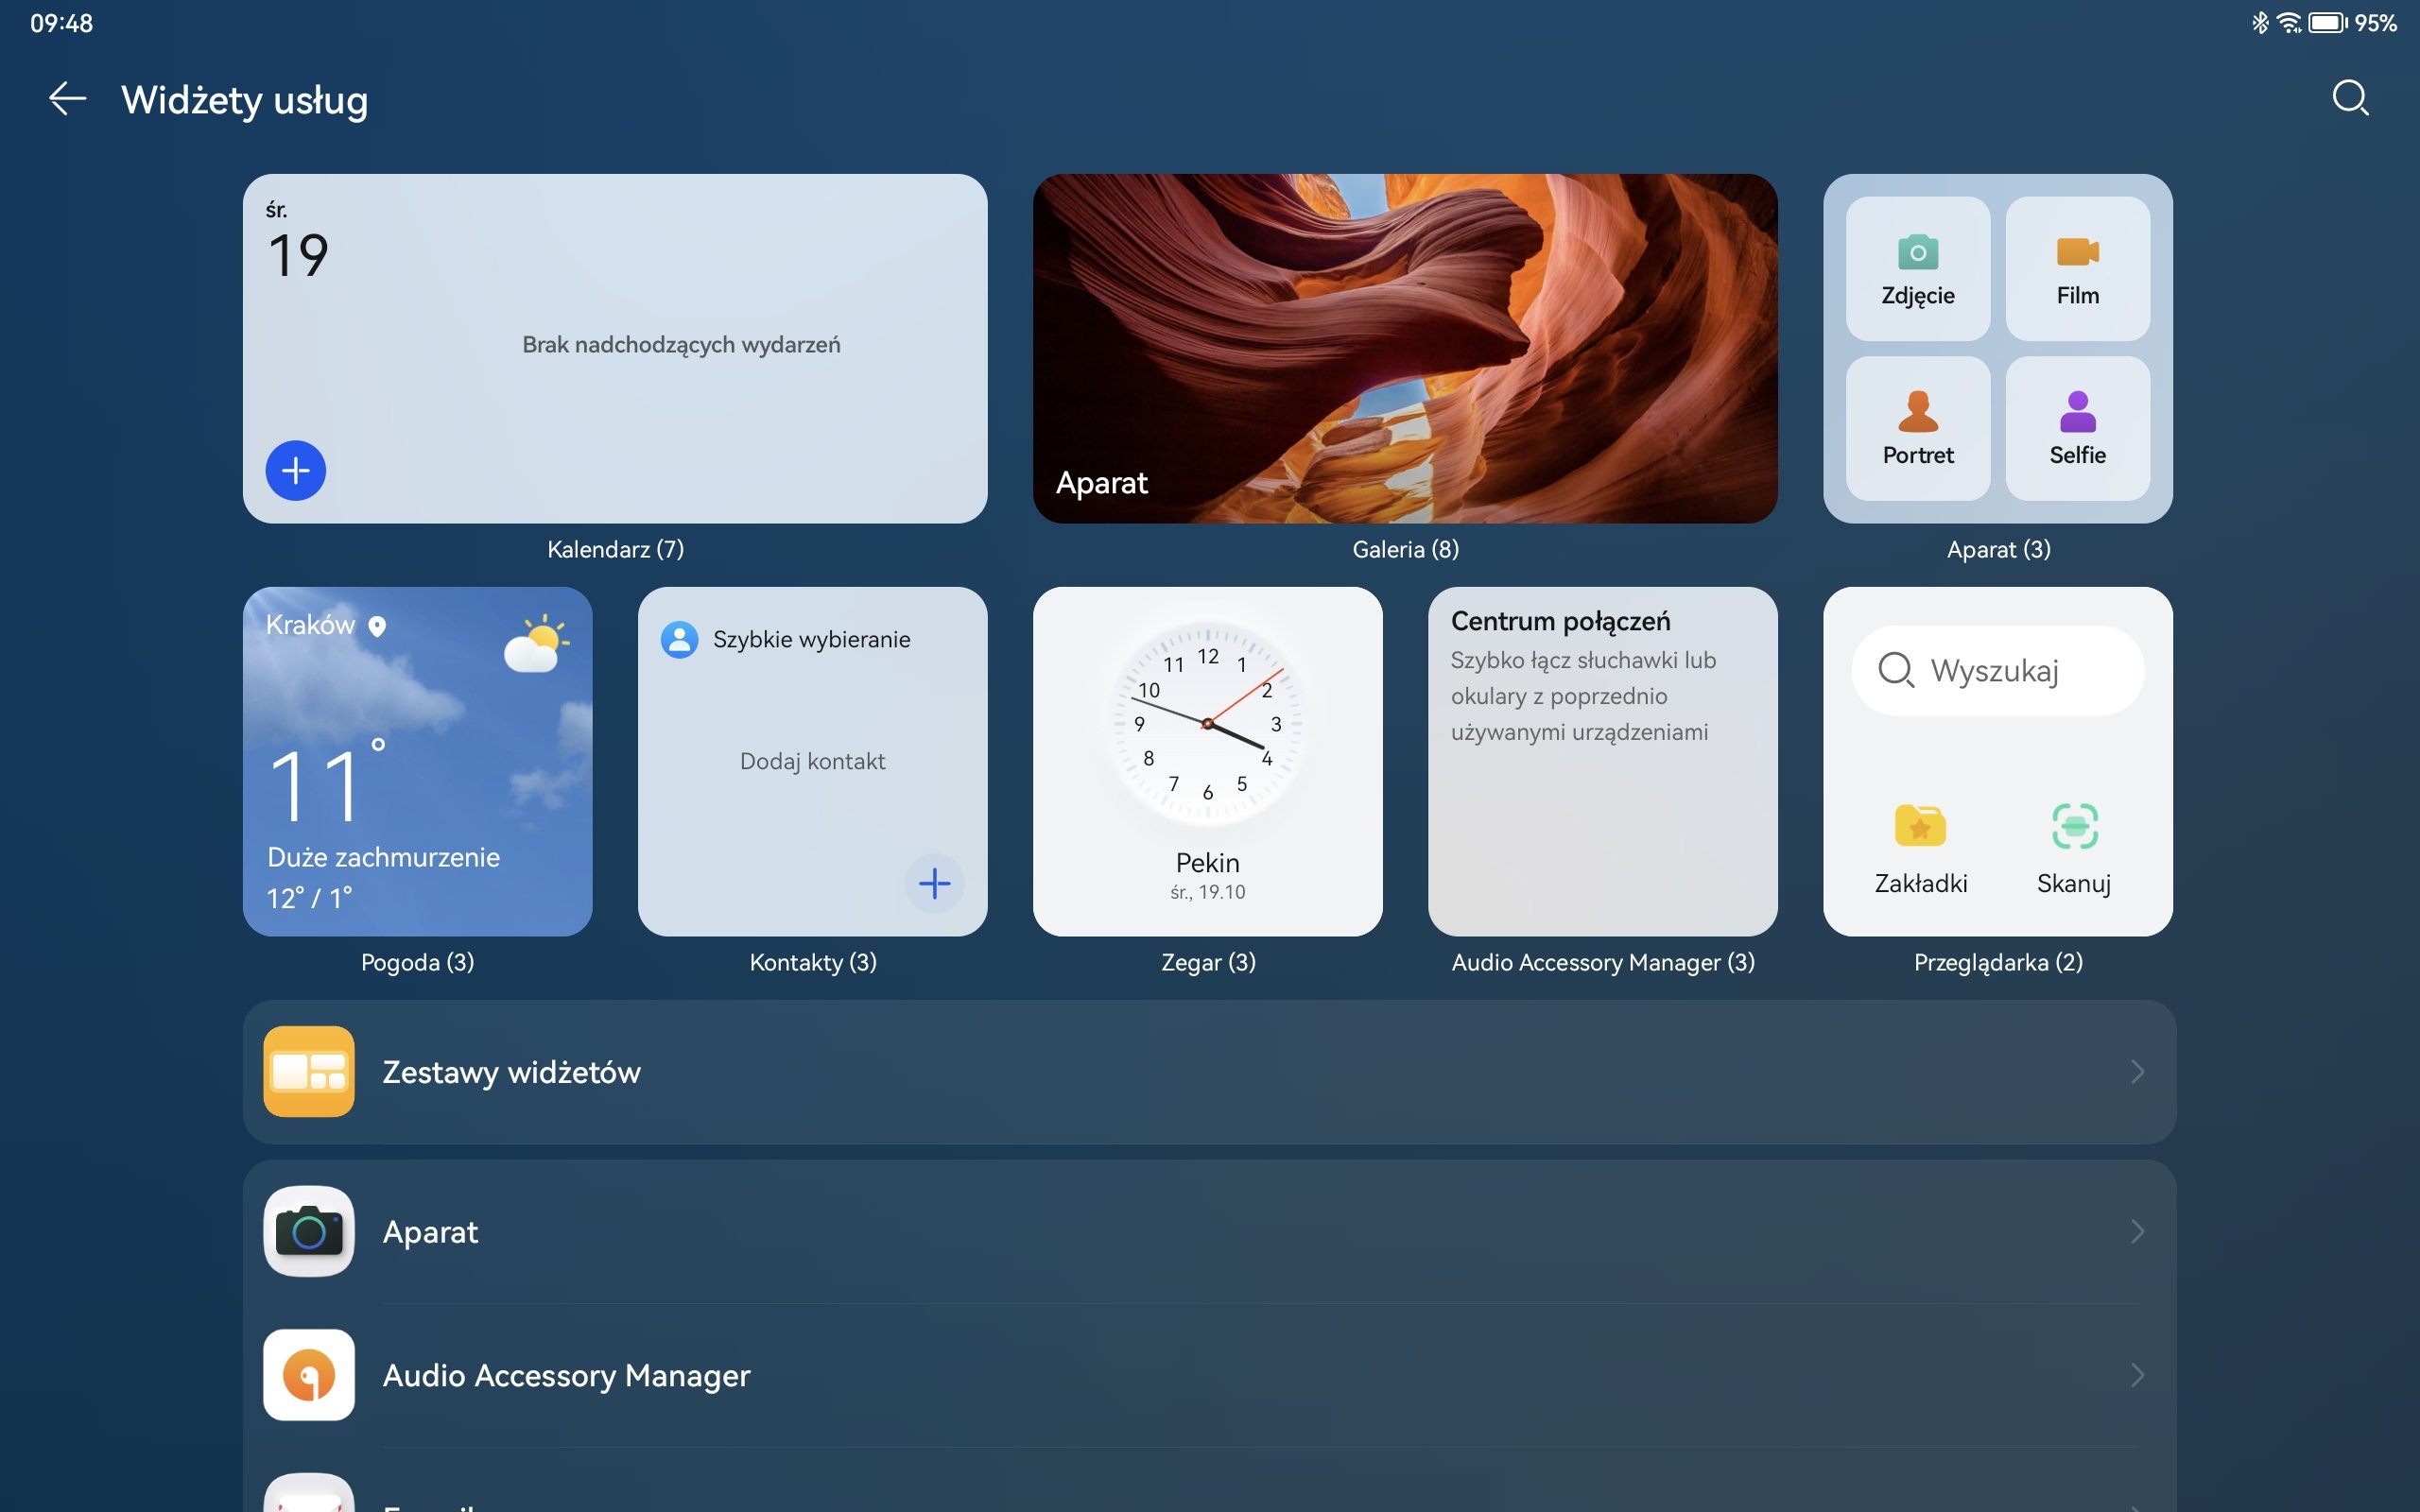The width and height of the screenshot is (2420, 1512).
Task: Open the Pogoda (3) widget group label
Action: (x=417, y=962)
